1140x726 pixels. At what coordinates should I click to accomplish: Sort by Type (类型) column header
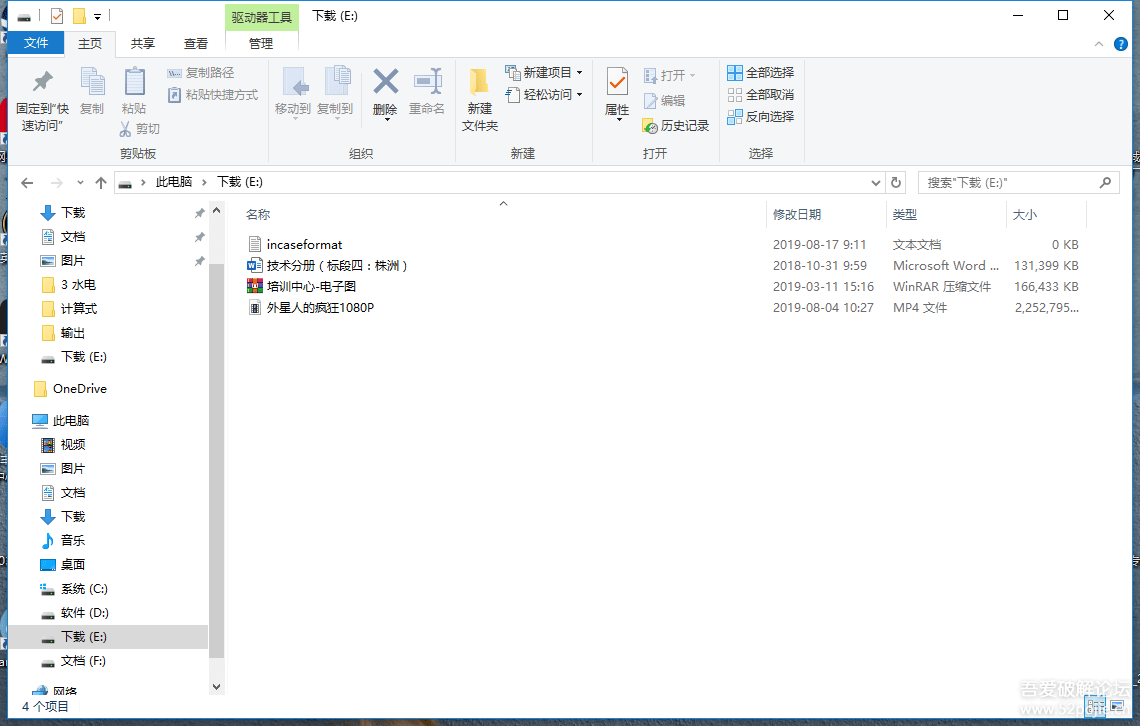click(x=905, y=214)
